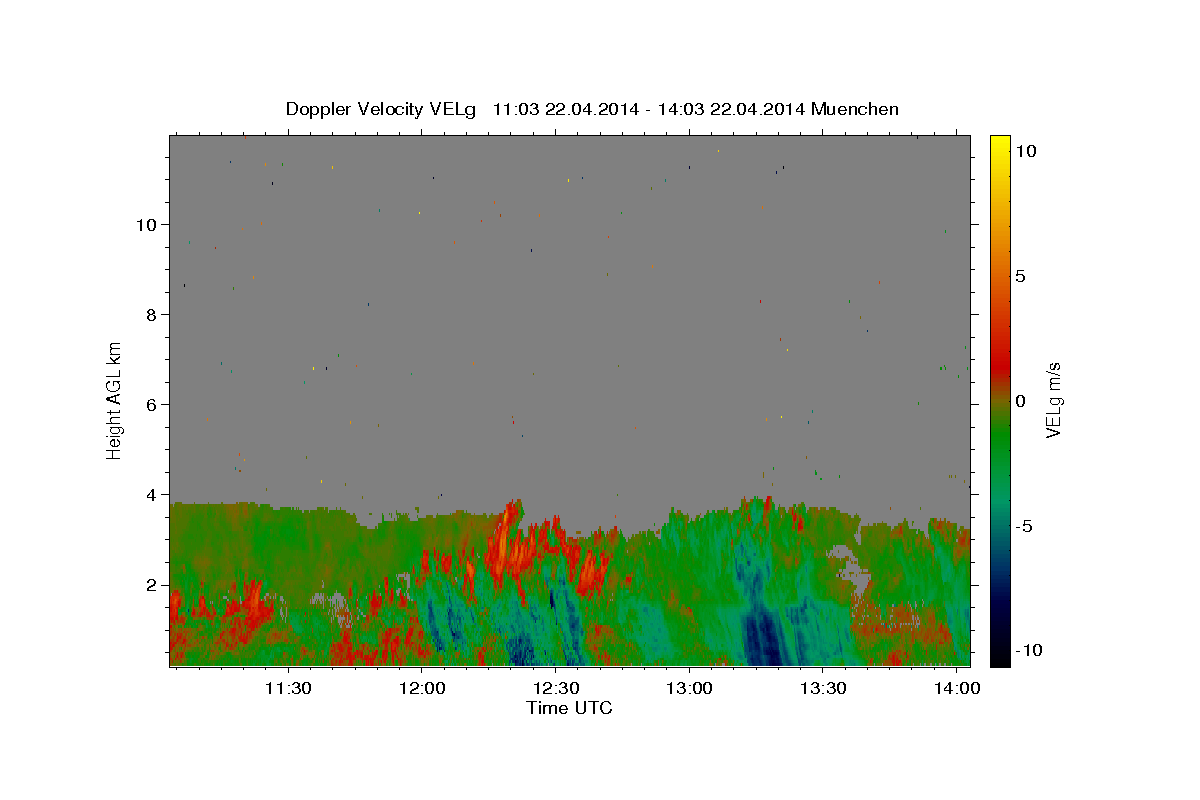Click the colorbar label -10
This screenshot has height=800, width=1200.
point(1028,650)
